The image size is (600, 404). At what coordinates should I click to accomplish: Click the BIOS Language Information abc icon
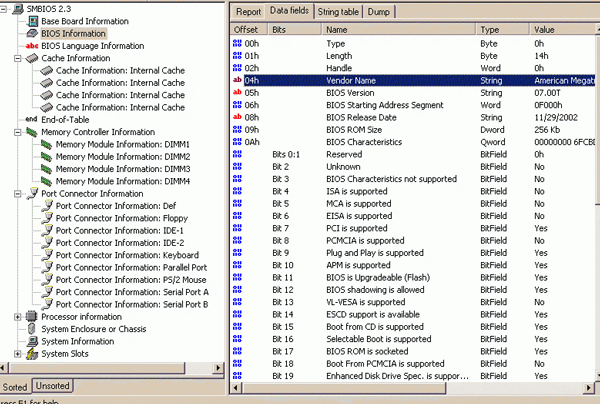tap(31, 46)
